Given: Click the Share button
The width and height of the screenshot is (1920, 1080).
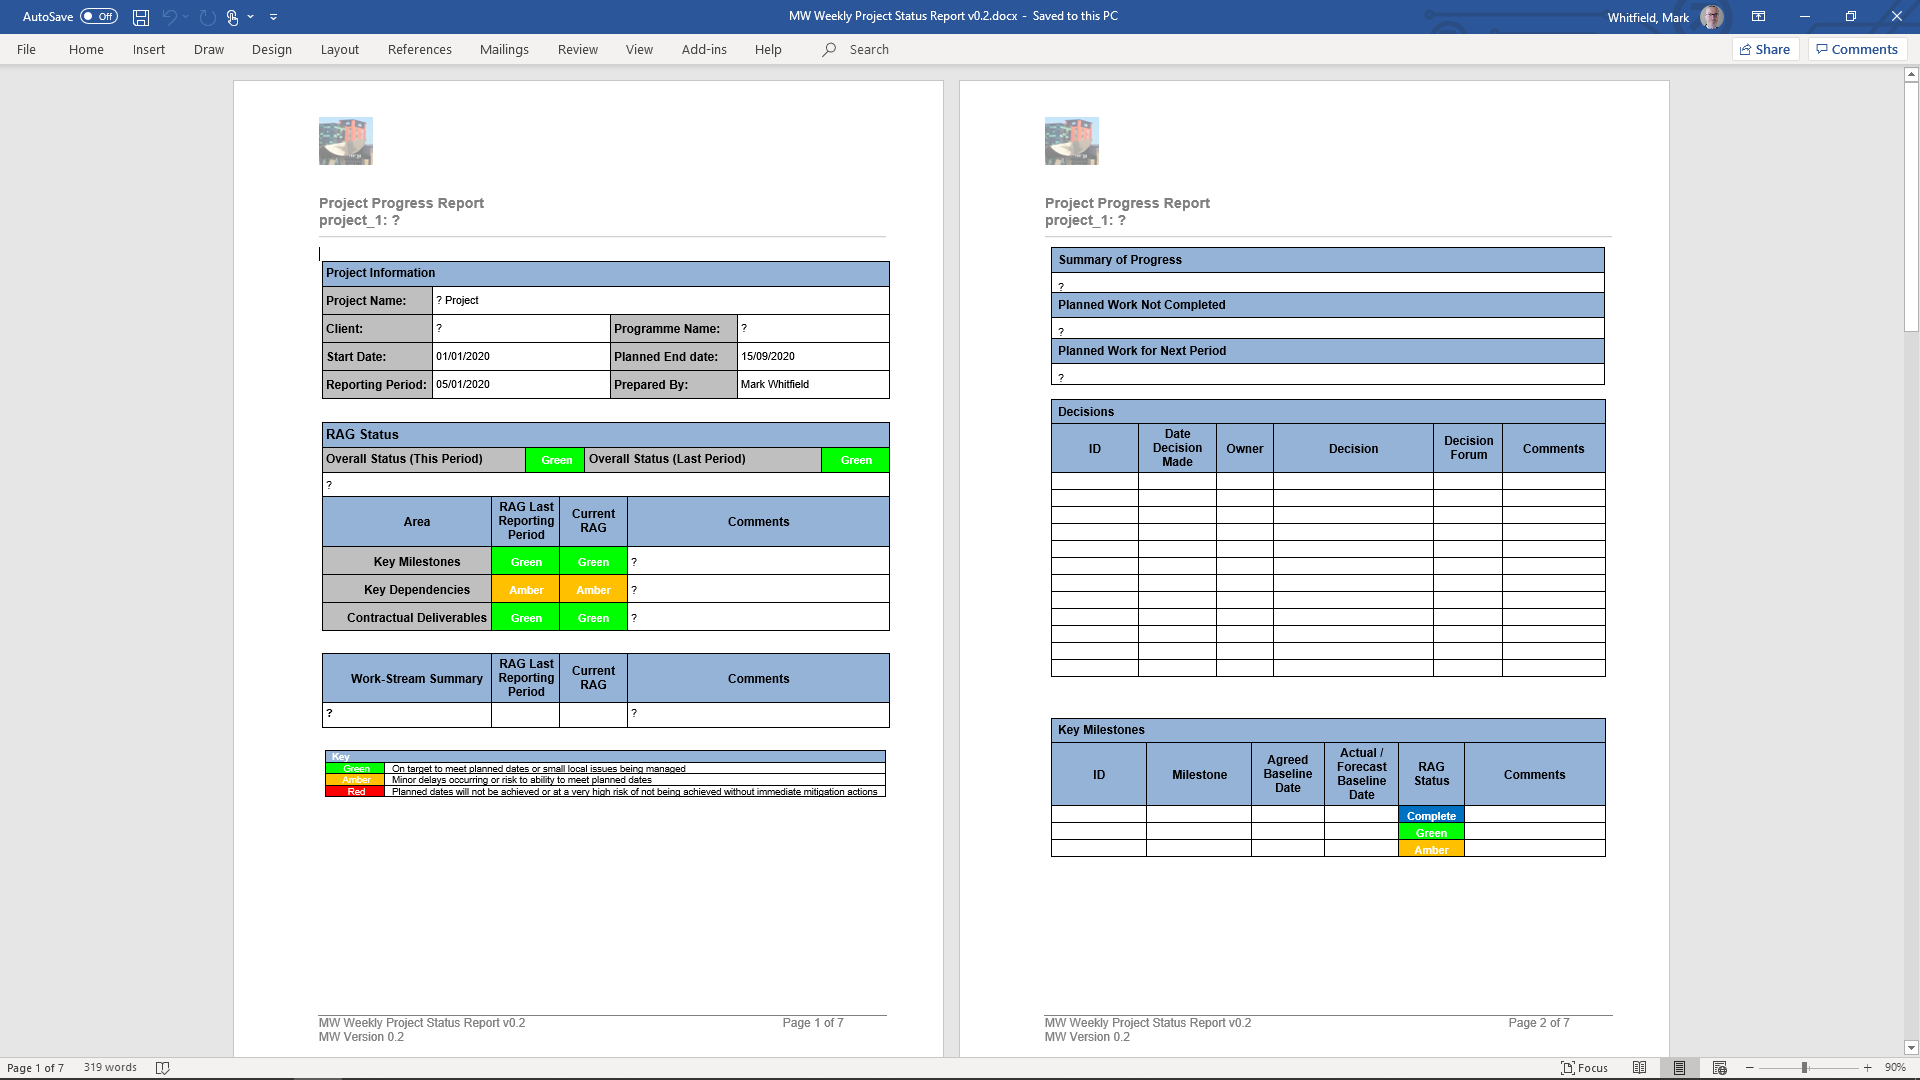Looking at the screenshot, I should (x=1765, y=49).
